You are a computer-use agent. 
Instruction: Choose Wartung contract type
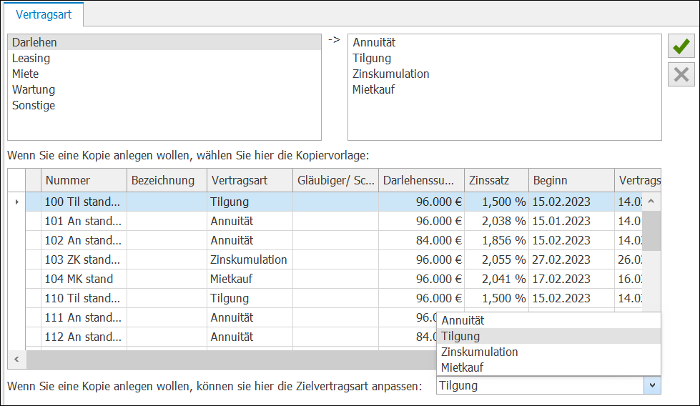point(164,89)
